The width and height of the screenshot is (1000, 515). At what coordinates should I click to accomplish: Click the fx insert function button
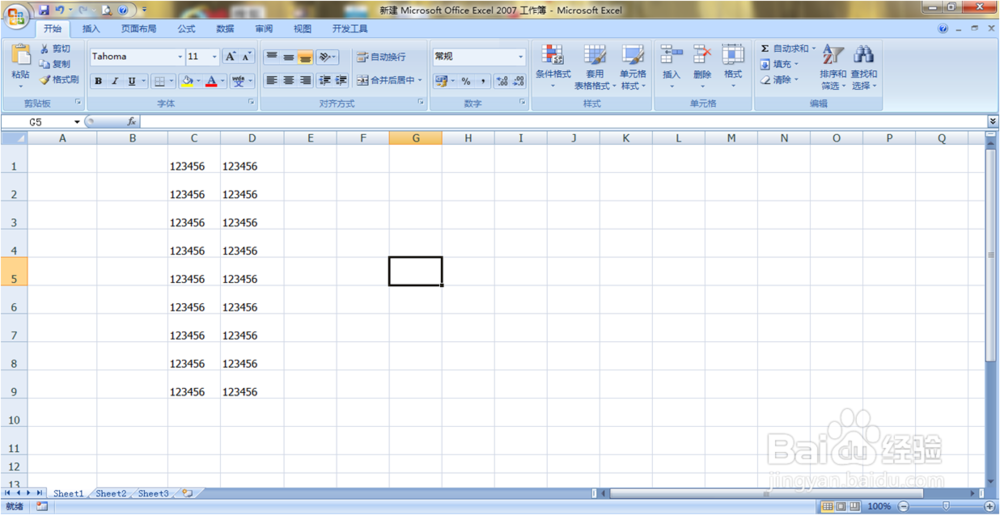132,121
